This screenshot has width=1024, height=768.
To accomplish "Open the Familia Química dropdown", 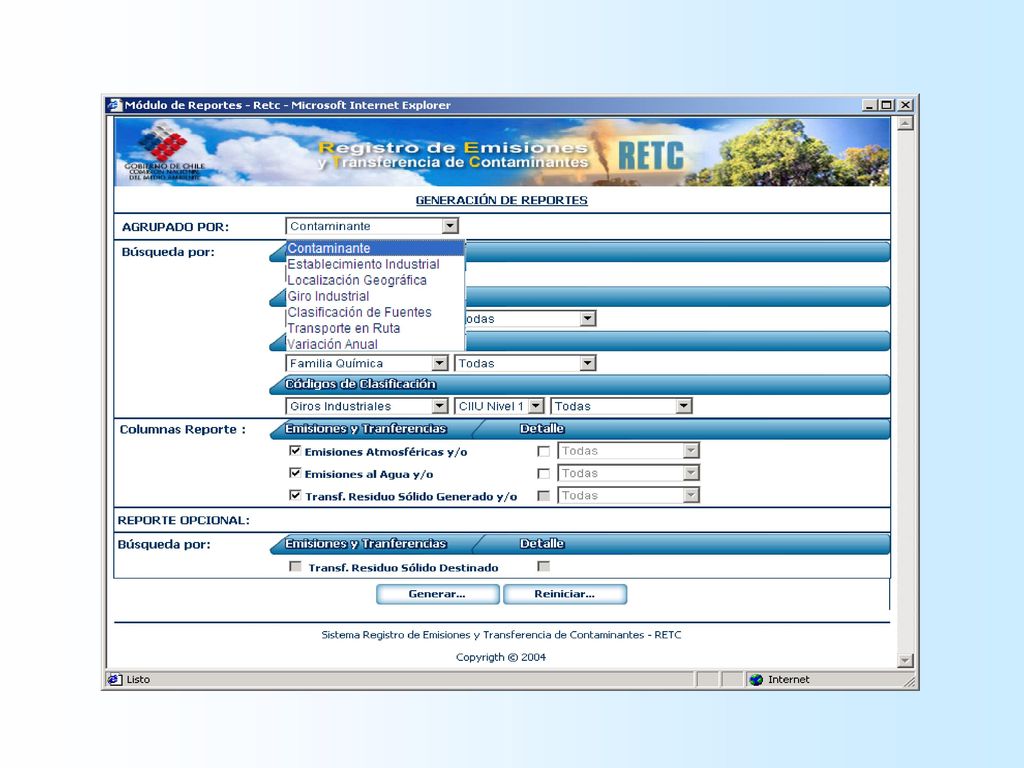I will [366, 363].
